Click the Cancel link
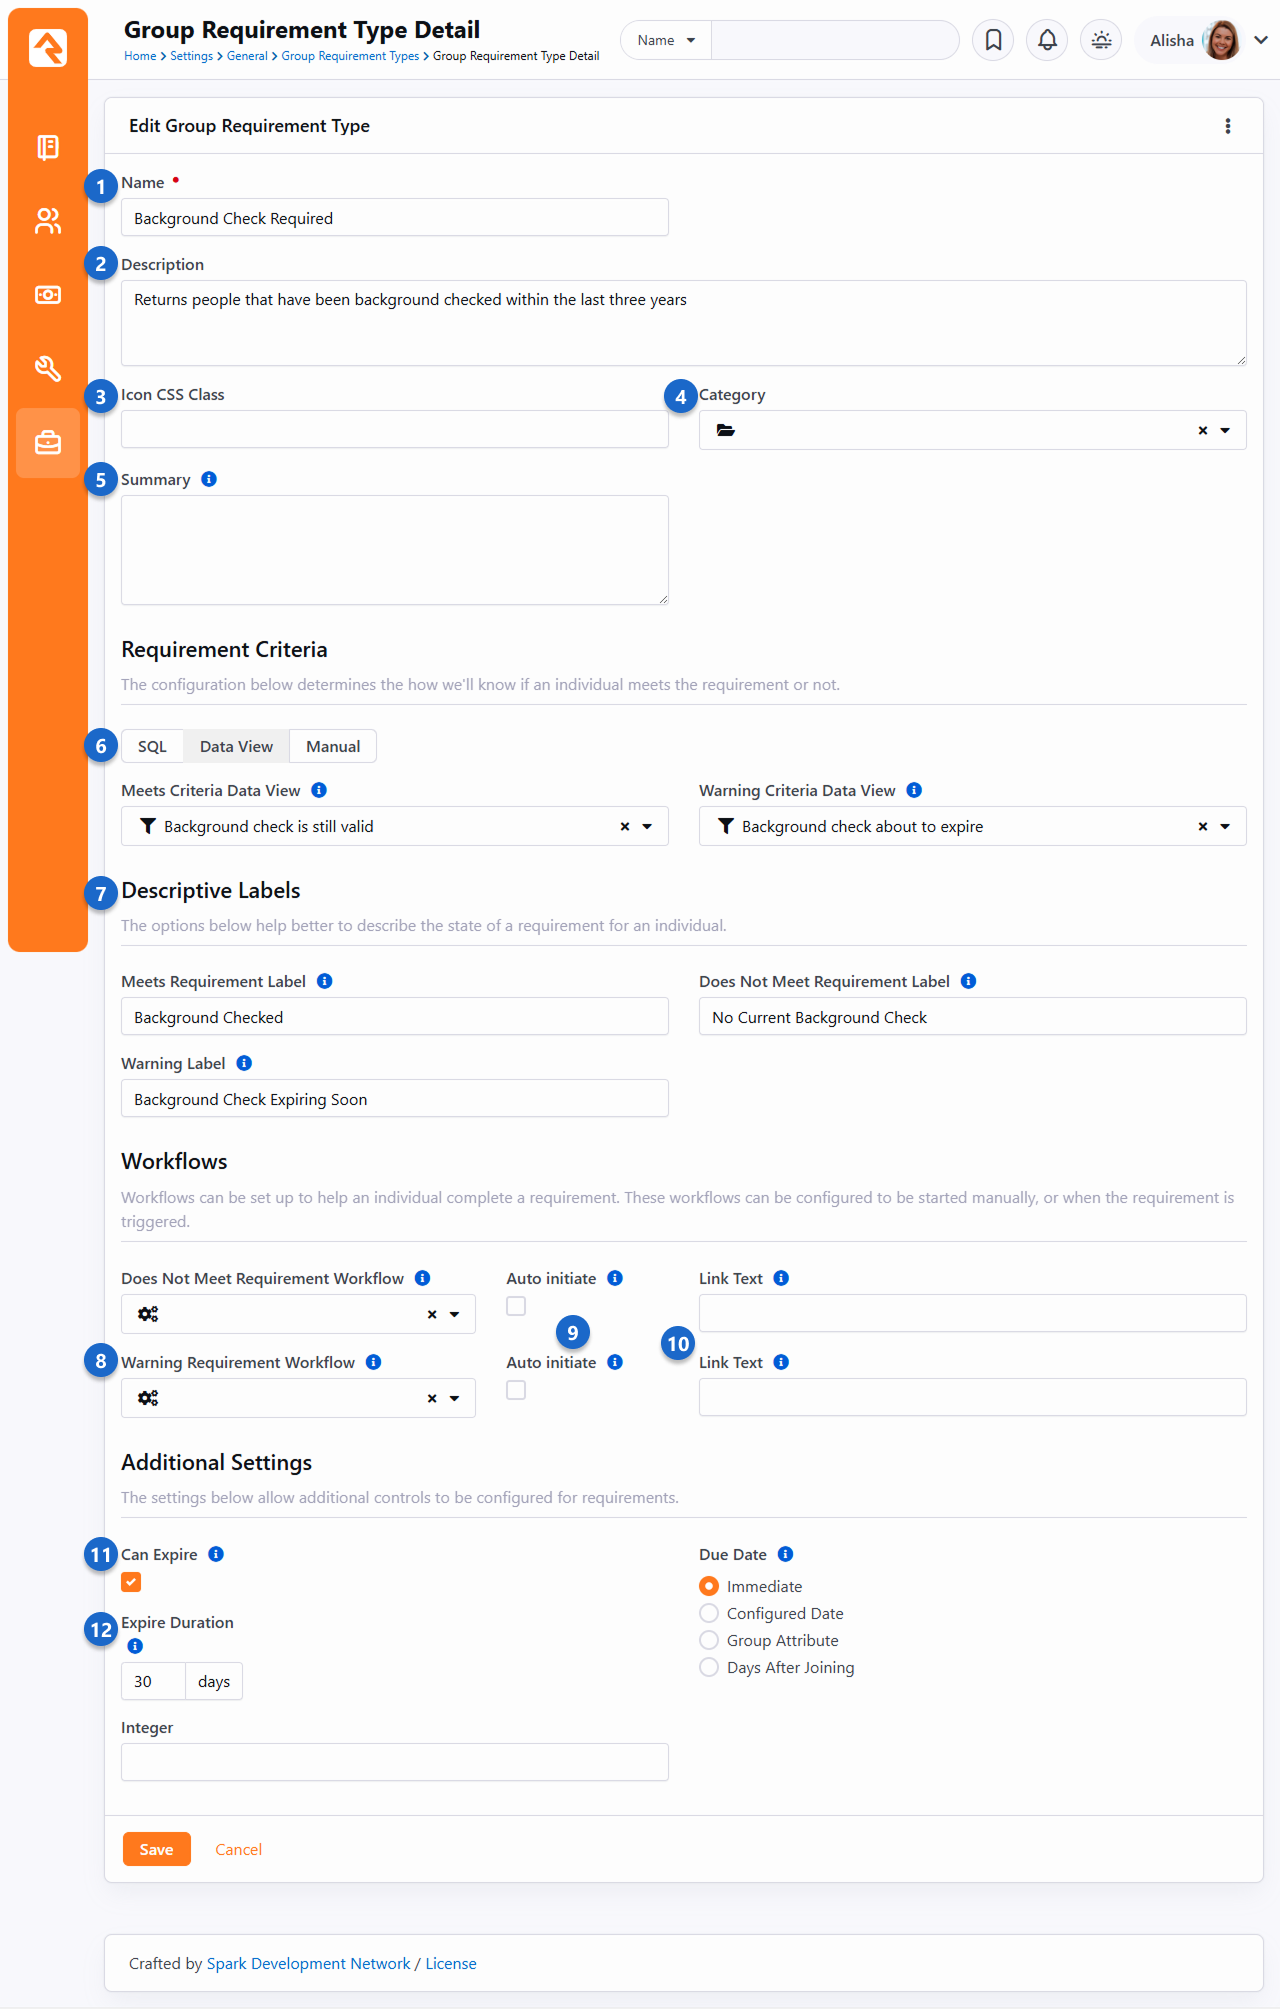The height and width of the screenshot is (2010, 1280). [x=238, y=1849]
